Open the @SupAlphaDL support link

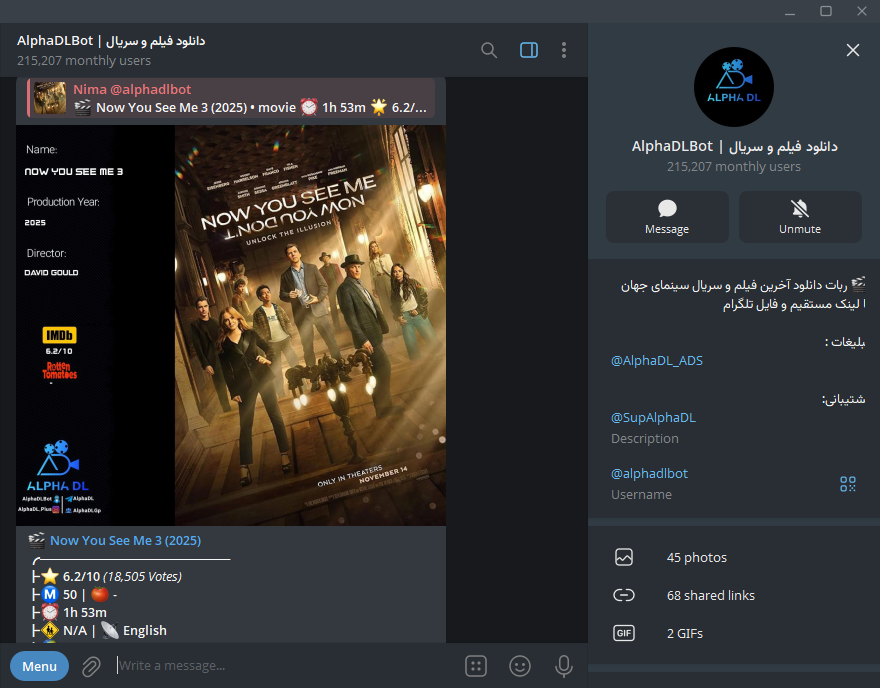coord(653,417)
